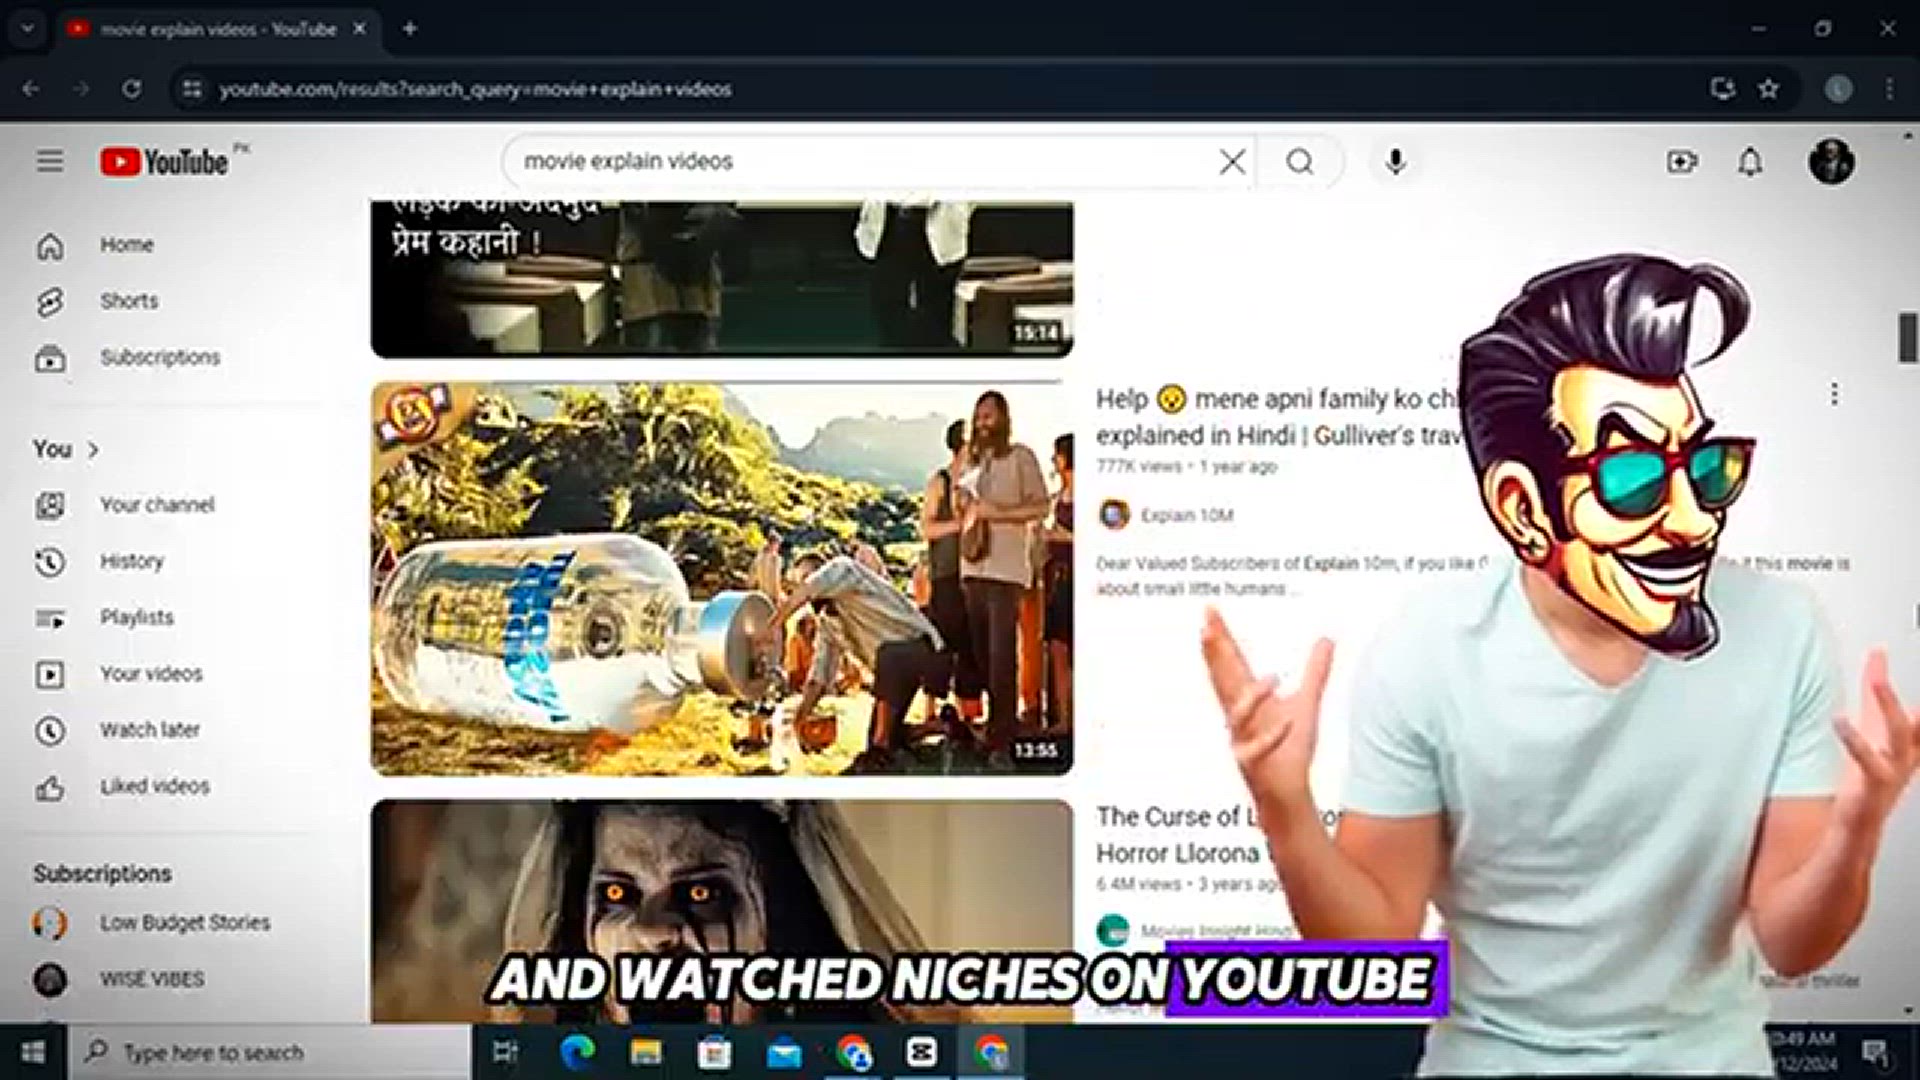
Task: Play the bottle and tiny people thumbnail
Action: (722, 579)
